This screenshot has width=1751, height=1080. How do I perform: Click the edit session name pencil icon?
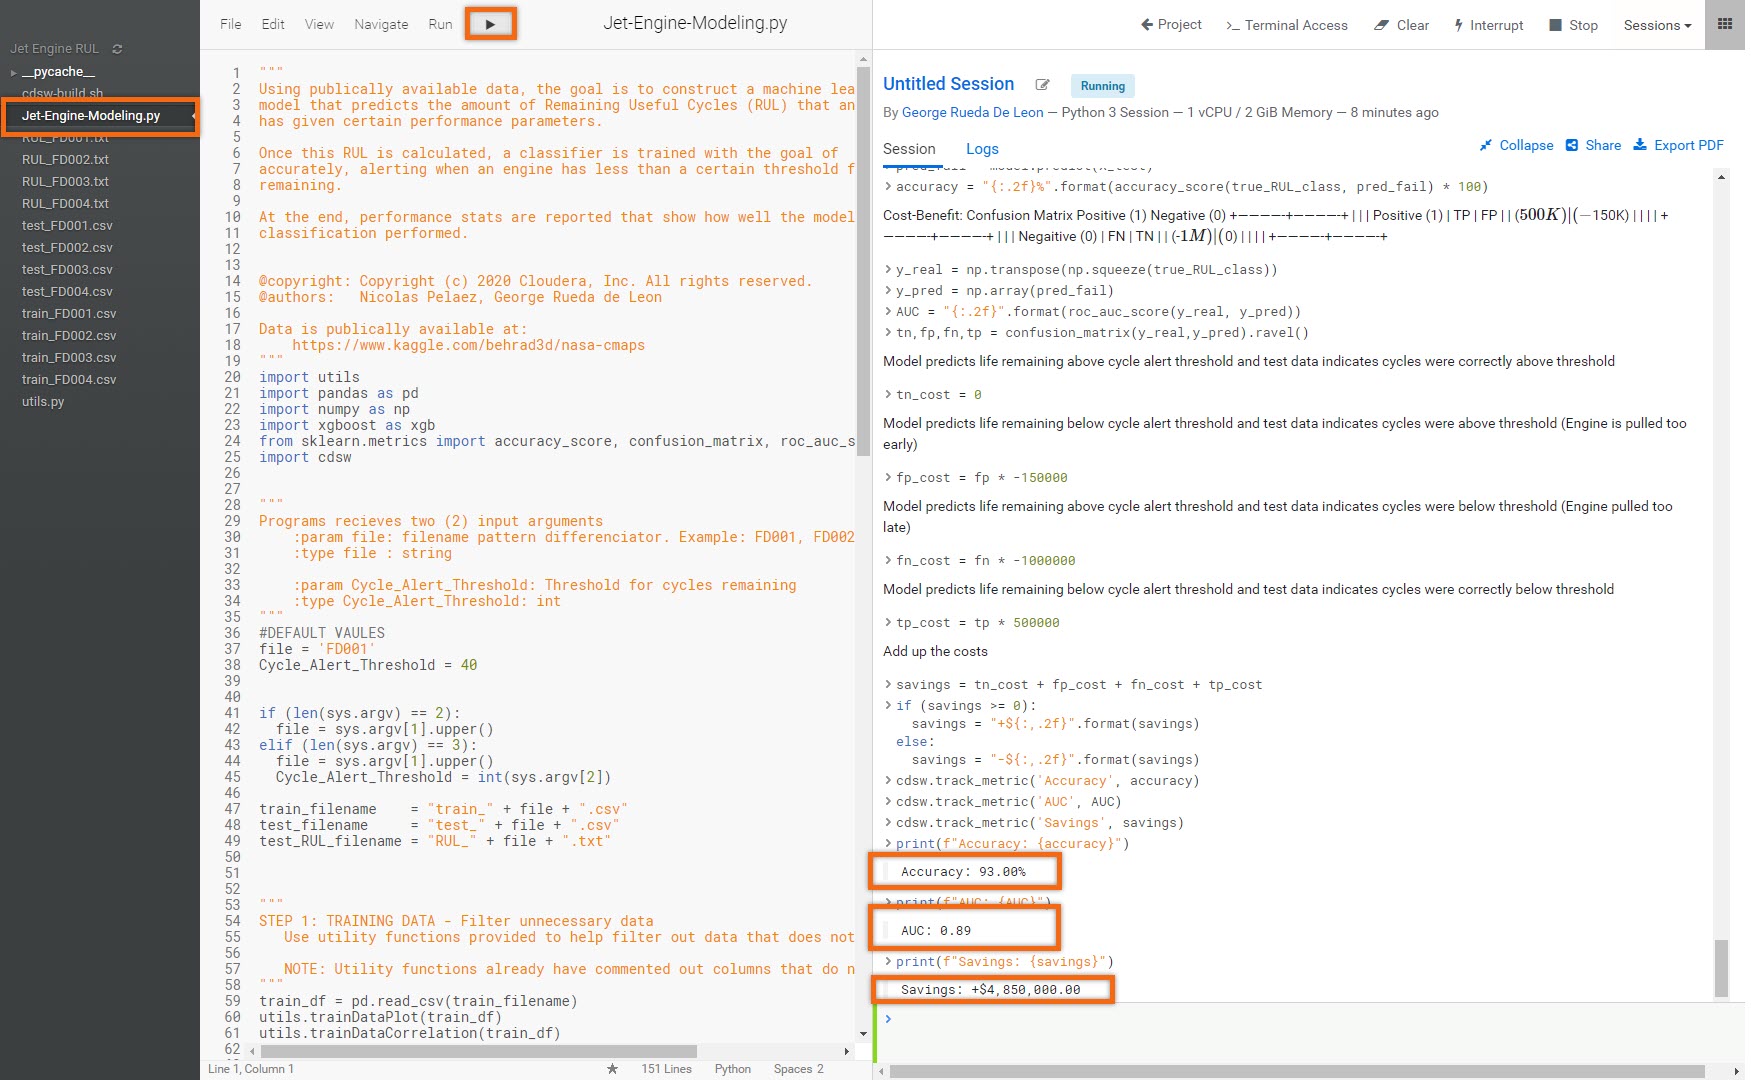pyautogui.click(x=1042, y=85)
